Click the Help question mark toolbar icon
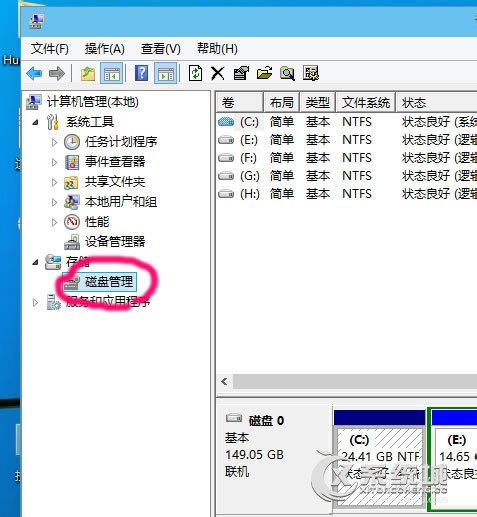Image resolution: width=477 pixels, height=517 pixels. click(141, 73)
